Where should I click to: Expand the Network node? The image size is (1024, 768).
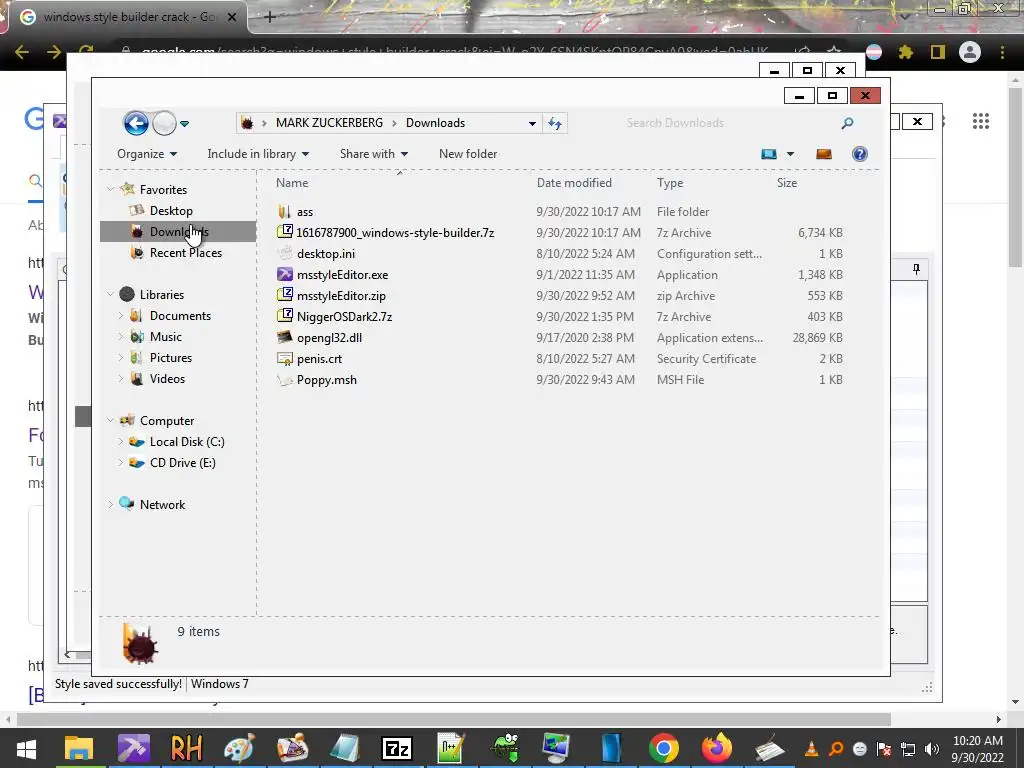(110, 505)
